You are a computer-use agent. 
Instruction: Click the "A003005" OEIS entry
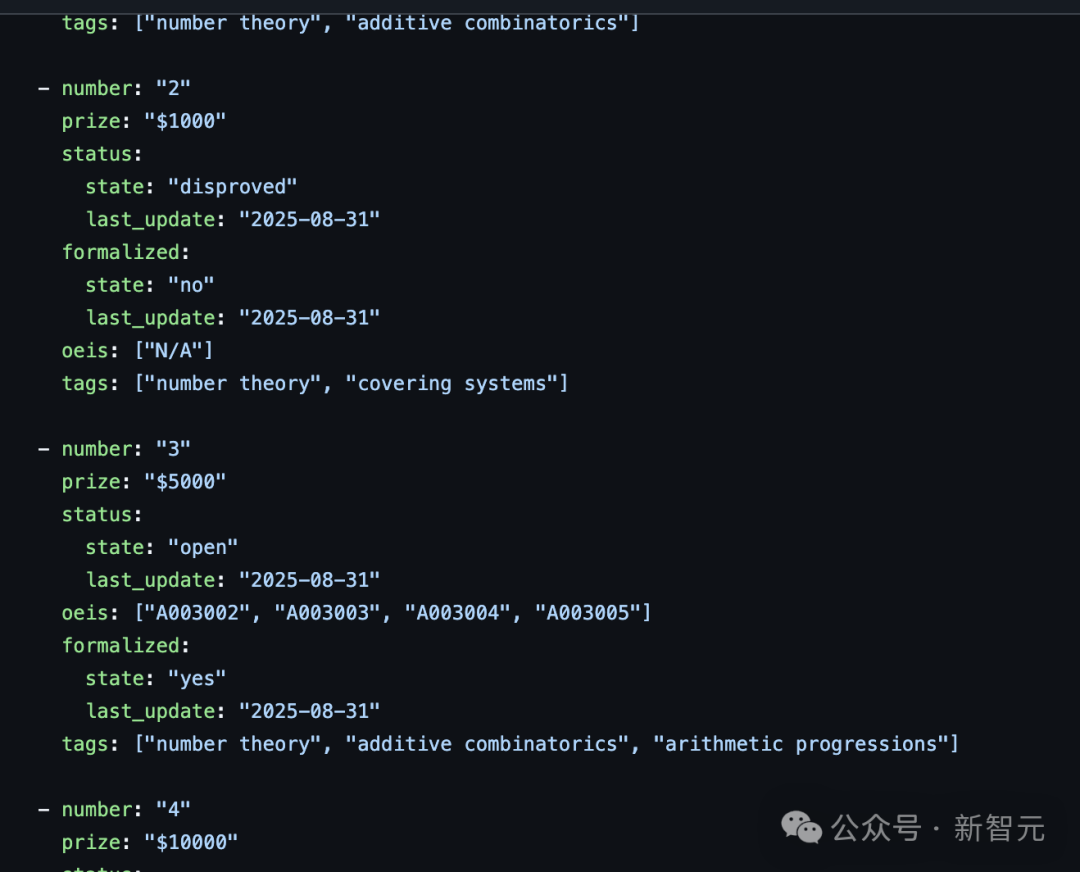[587, 612]
